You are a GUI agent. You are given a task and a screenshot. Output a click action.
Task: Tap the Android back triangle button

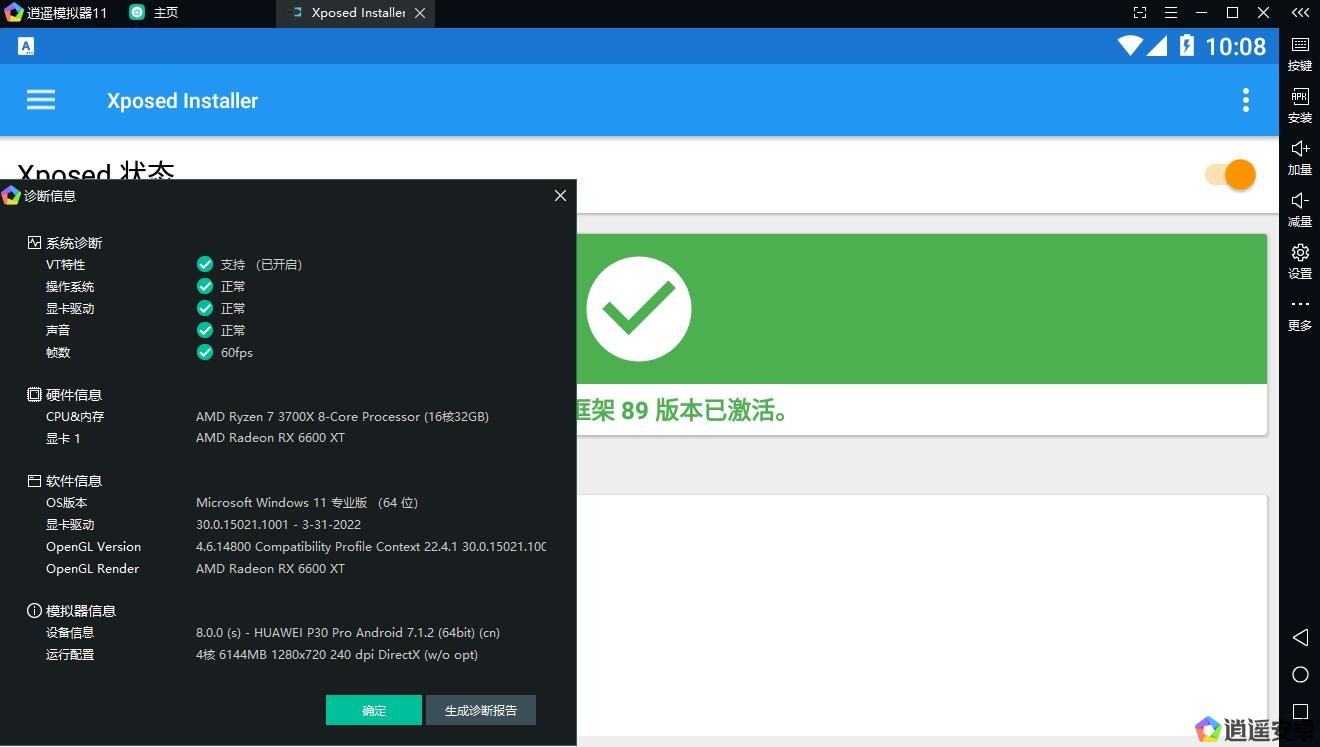(x=1300, y=637)
